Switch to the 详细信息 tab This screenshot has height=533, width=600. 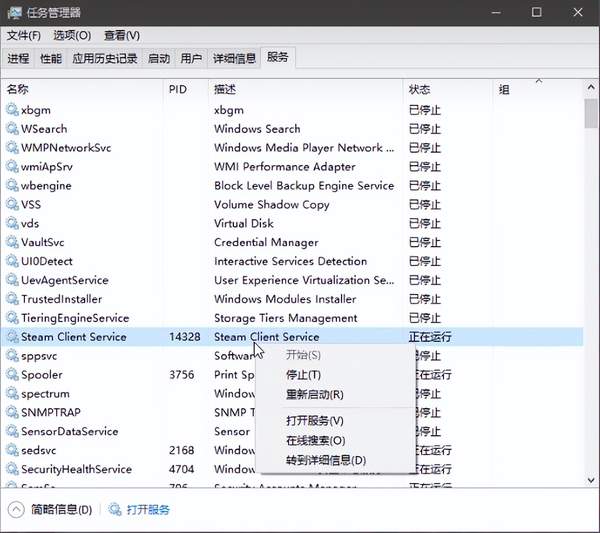[x=234, y=59]
